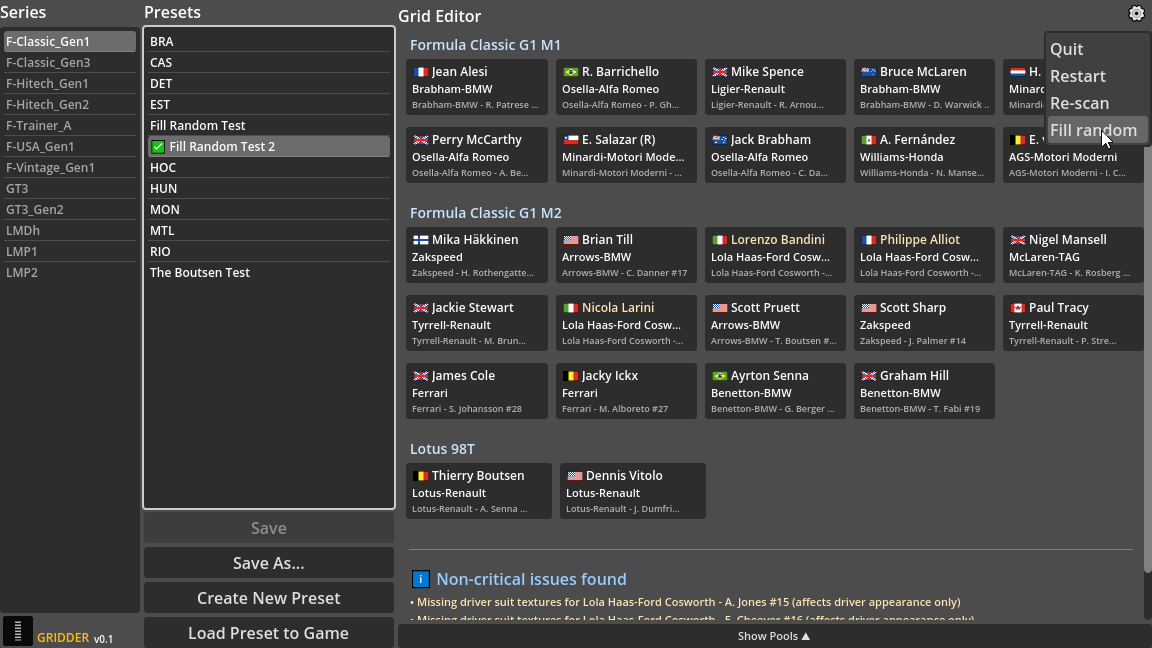1152x648 pixels.
Task: Click the Perry McCarthy driver card
Action: point(477,155)
